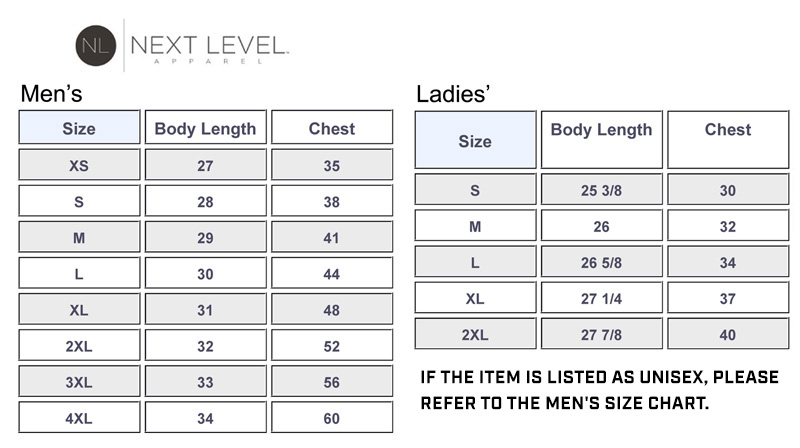Click the Men's 4XL size cell
The height and width of the screenshot is (448, 800).
click(79, 418)
